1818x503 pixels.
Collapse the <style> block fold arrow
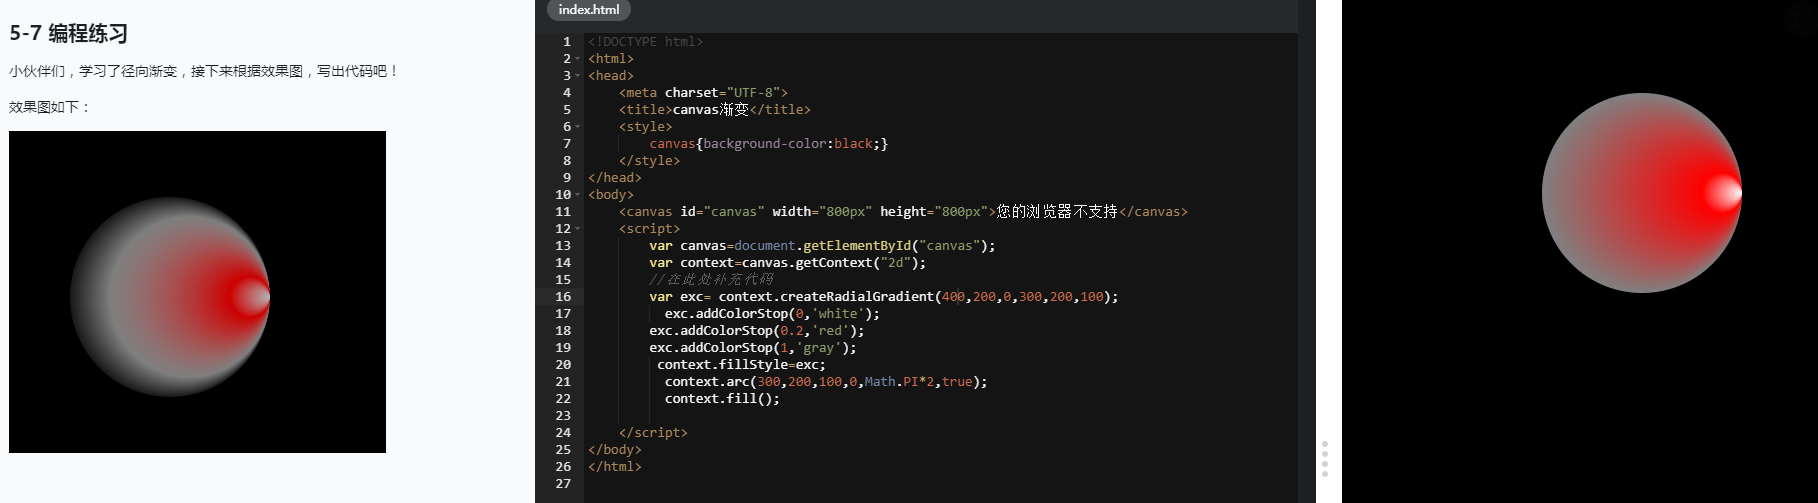[578, 127]
